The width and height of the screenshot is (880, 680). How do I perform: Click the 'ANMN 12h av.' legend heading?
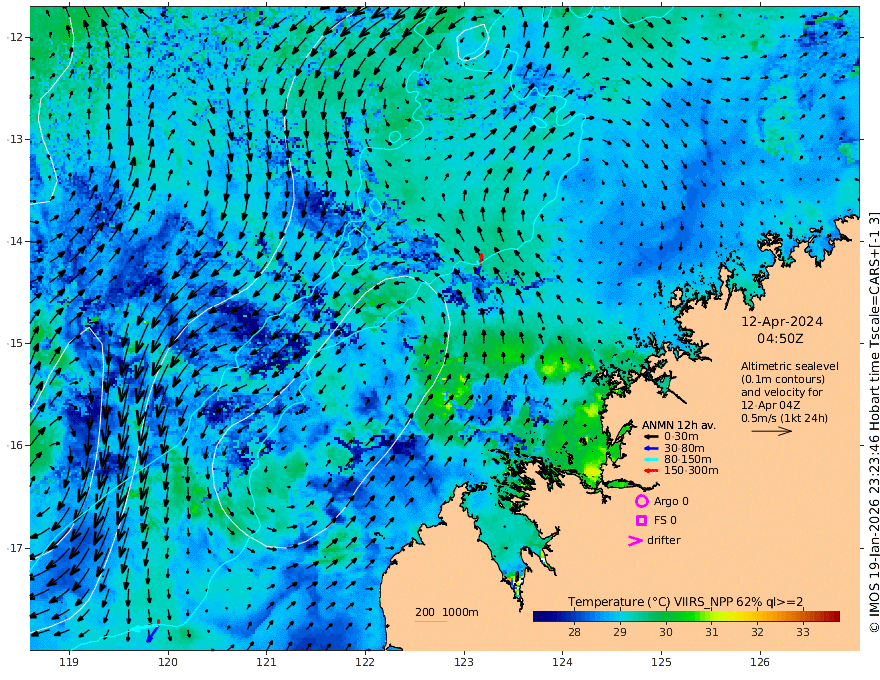pos(679,425)
